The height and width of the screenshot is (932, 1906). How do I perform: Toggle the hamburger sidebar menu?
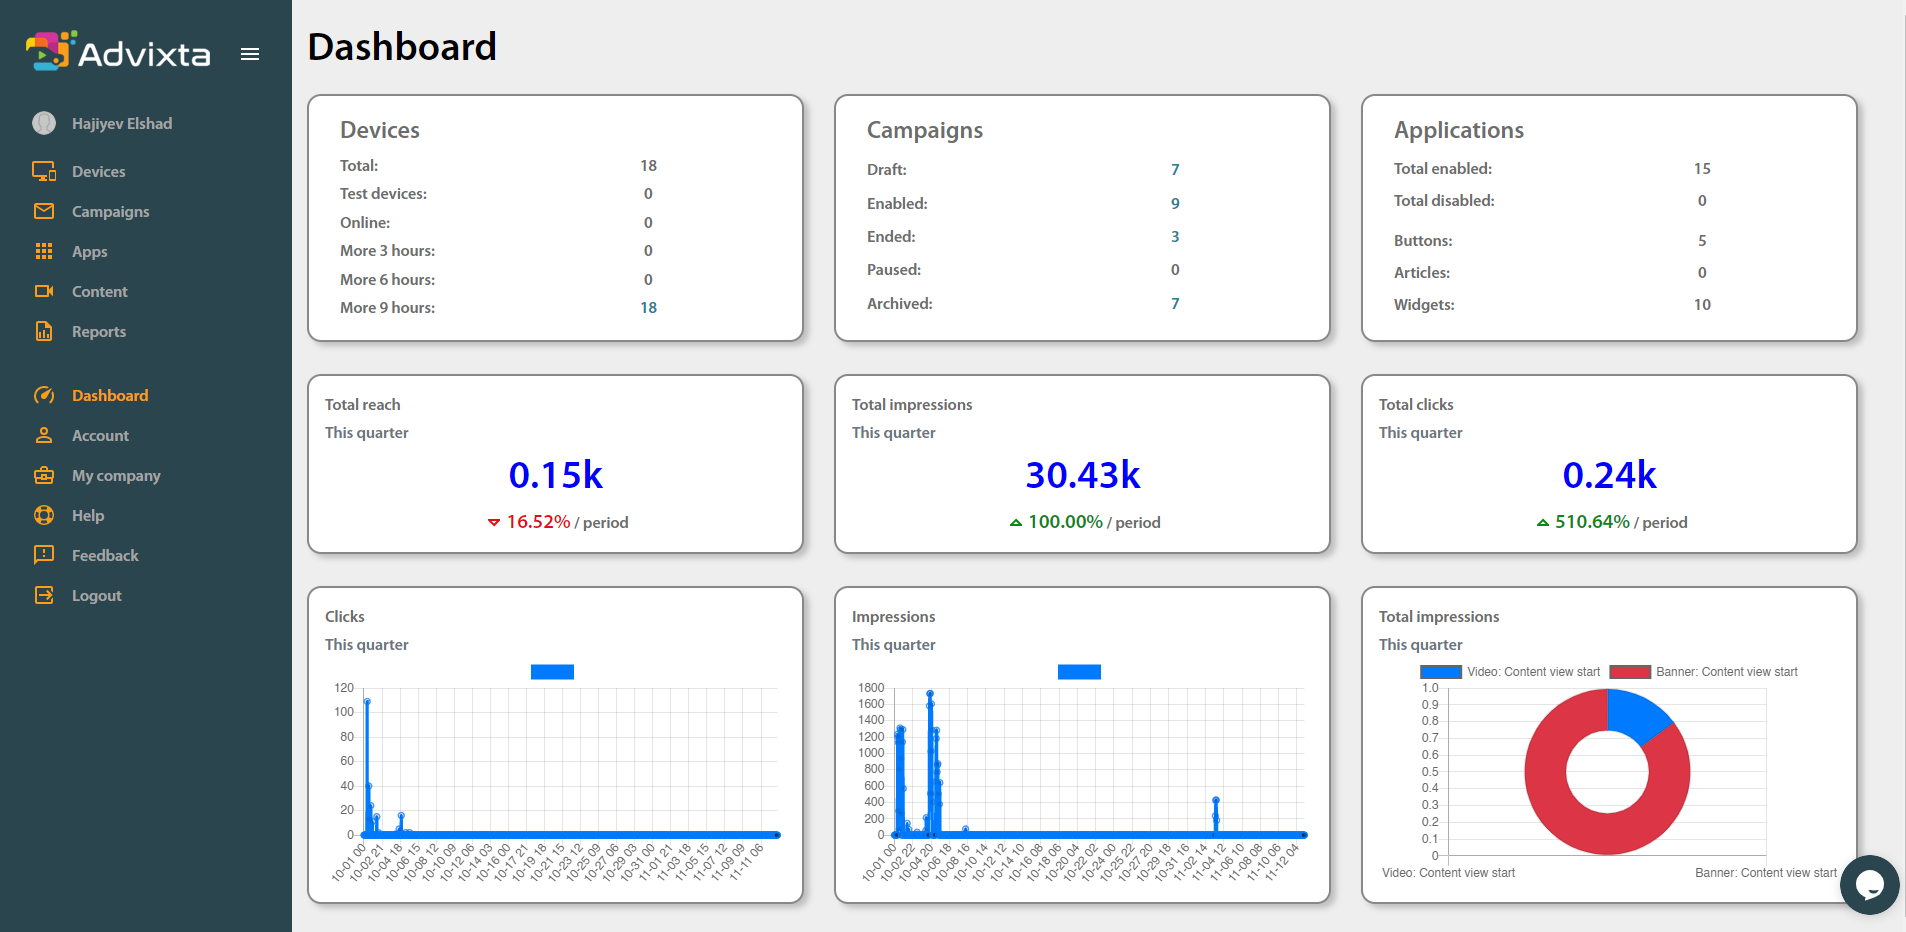tap(250, 54)
